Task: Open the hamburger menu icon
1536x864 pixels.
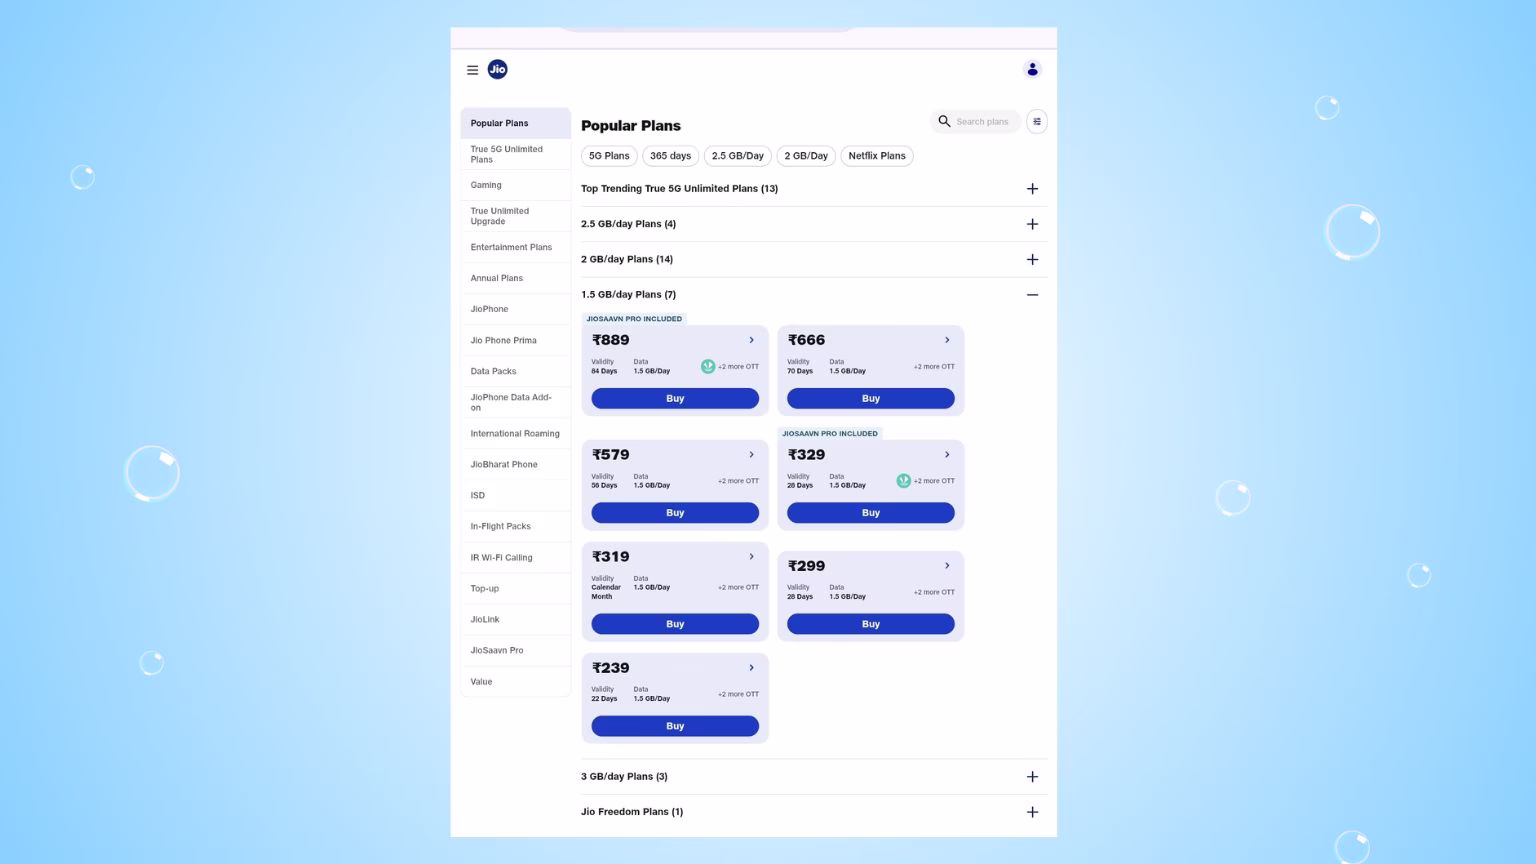Action: pos(472,70)
